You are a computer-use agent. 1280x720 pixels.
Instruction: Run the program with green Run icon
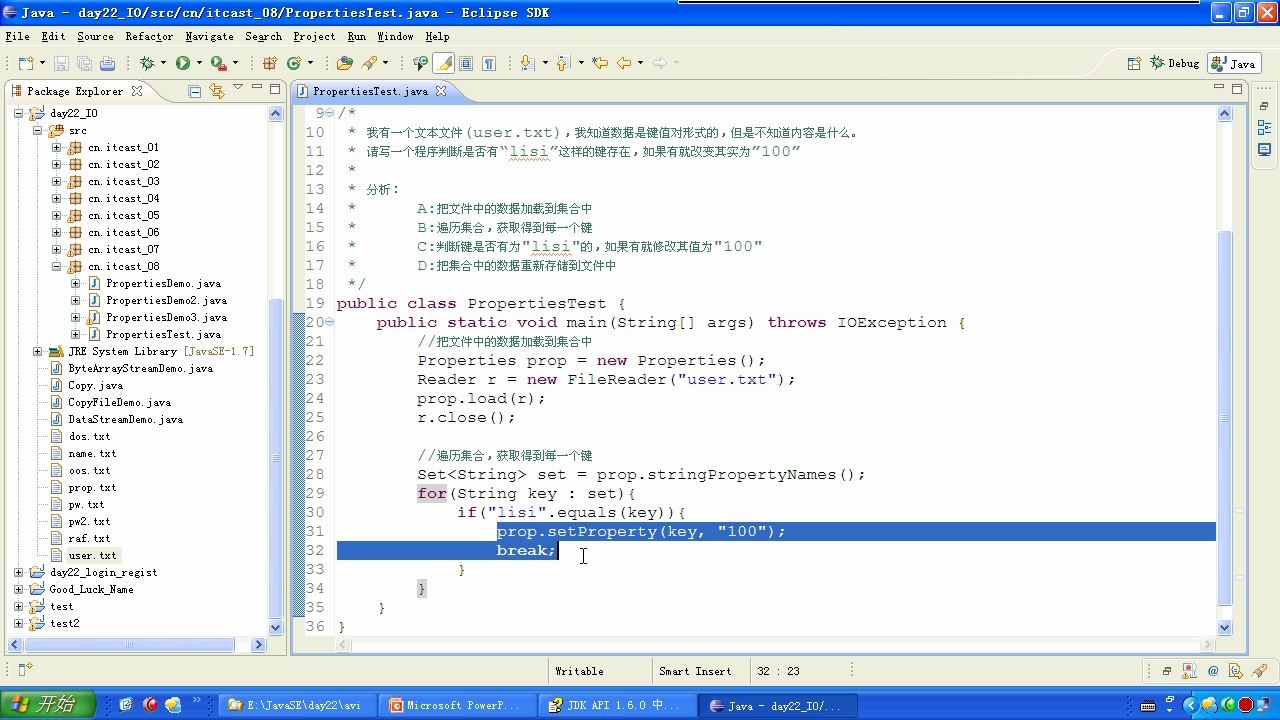183,63
